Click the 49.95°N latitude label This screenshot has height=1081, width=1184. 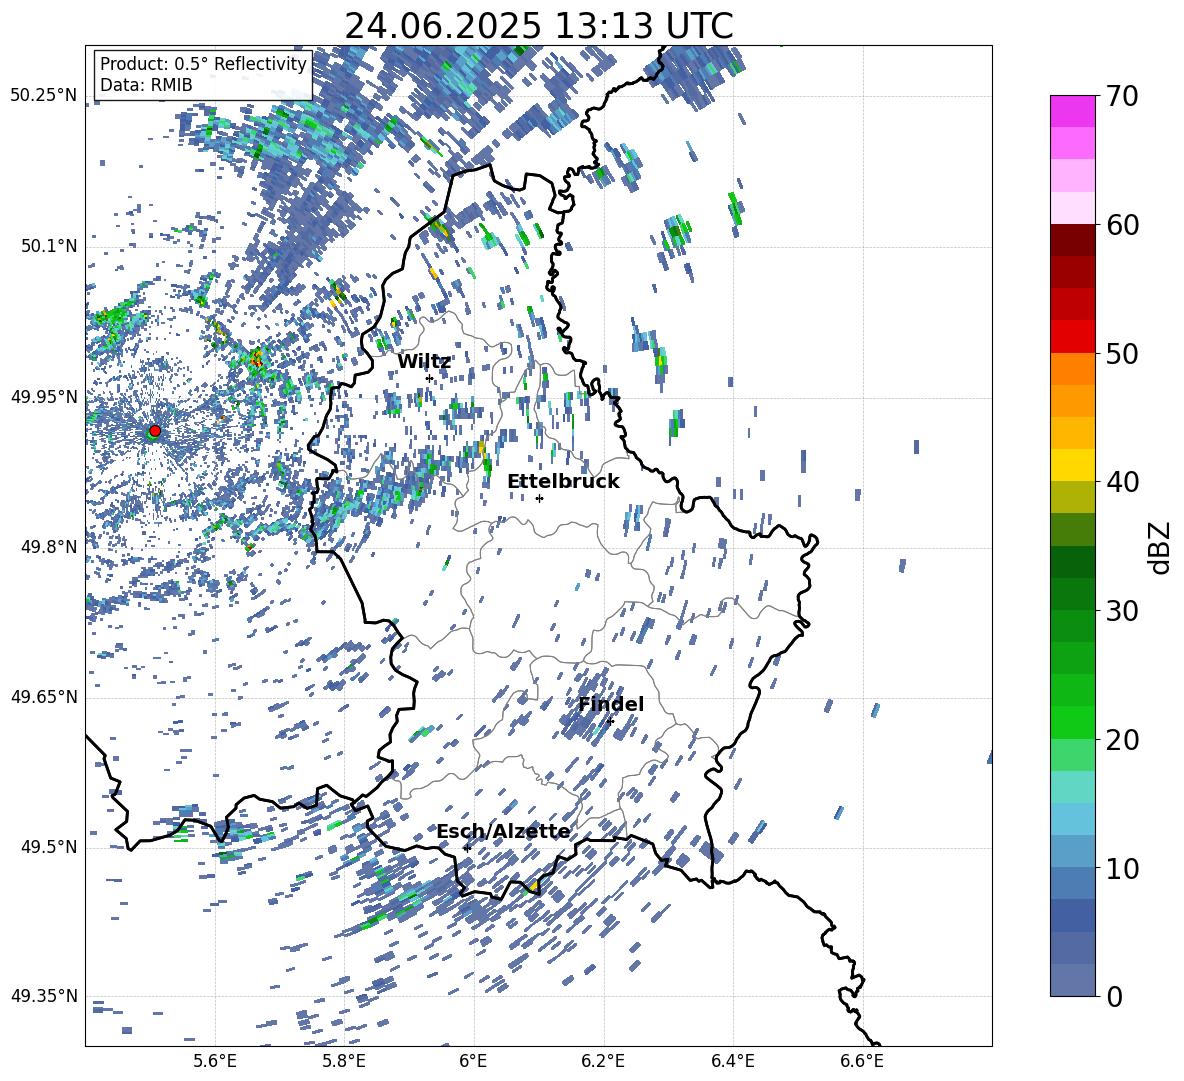[x=44, y=396]
